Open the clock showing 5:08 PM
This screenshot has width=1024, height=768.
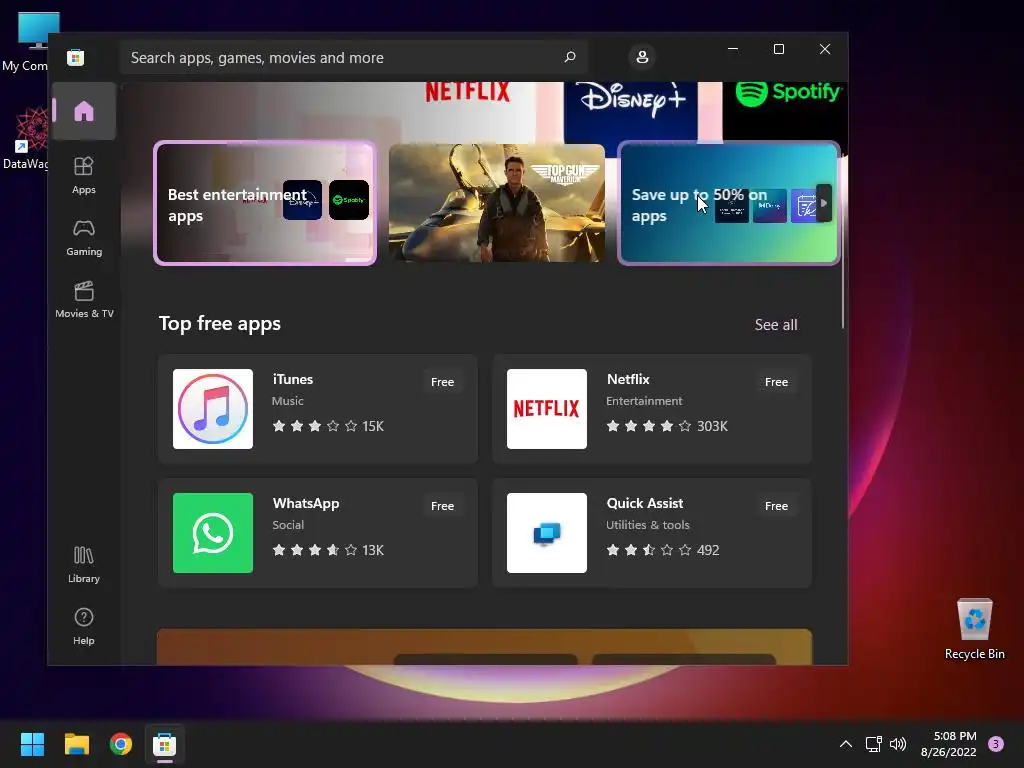pos(948,744)
